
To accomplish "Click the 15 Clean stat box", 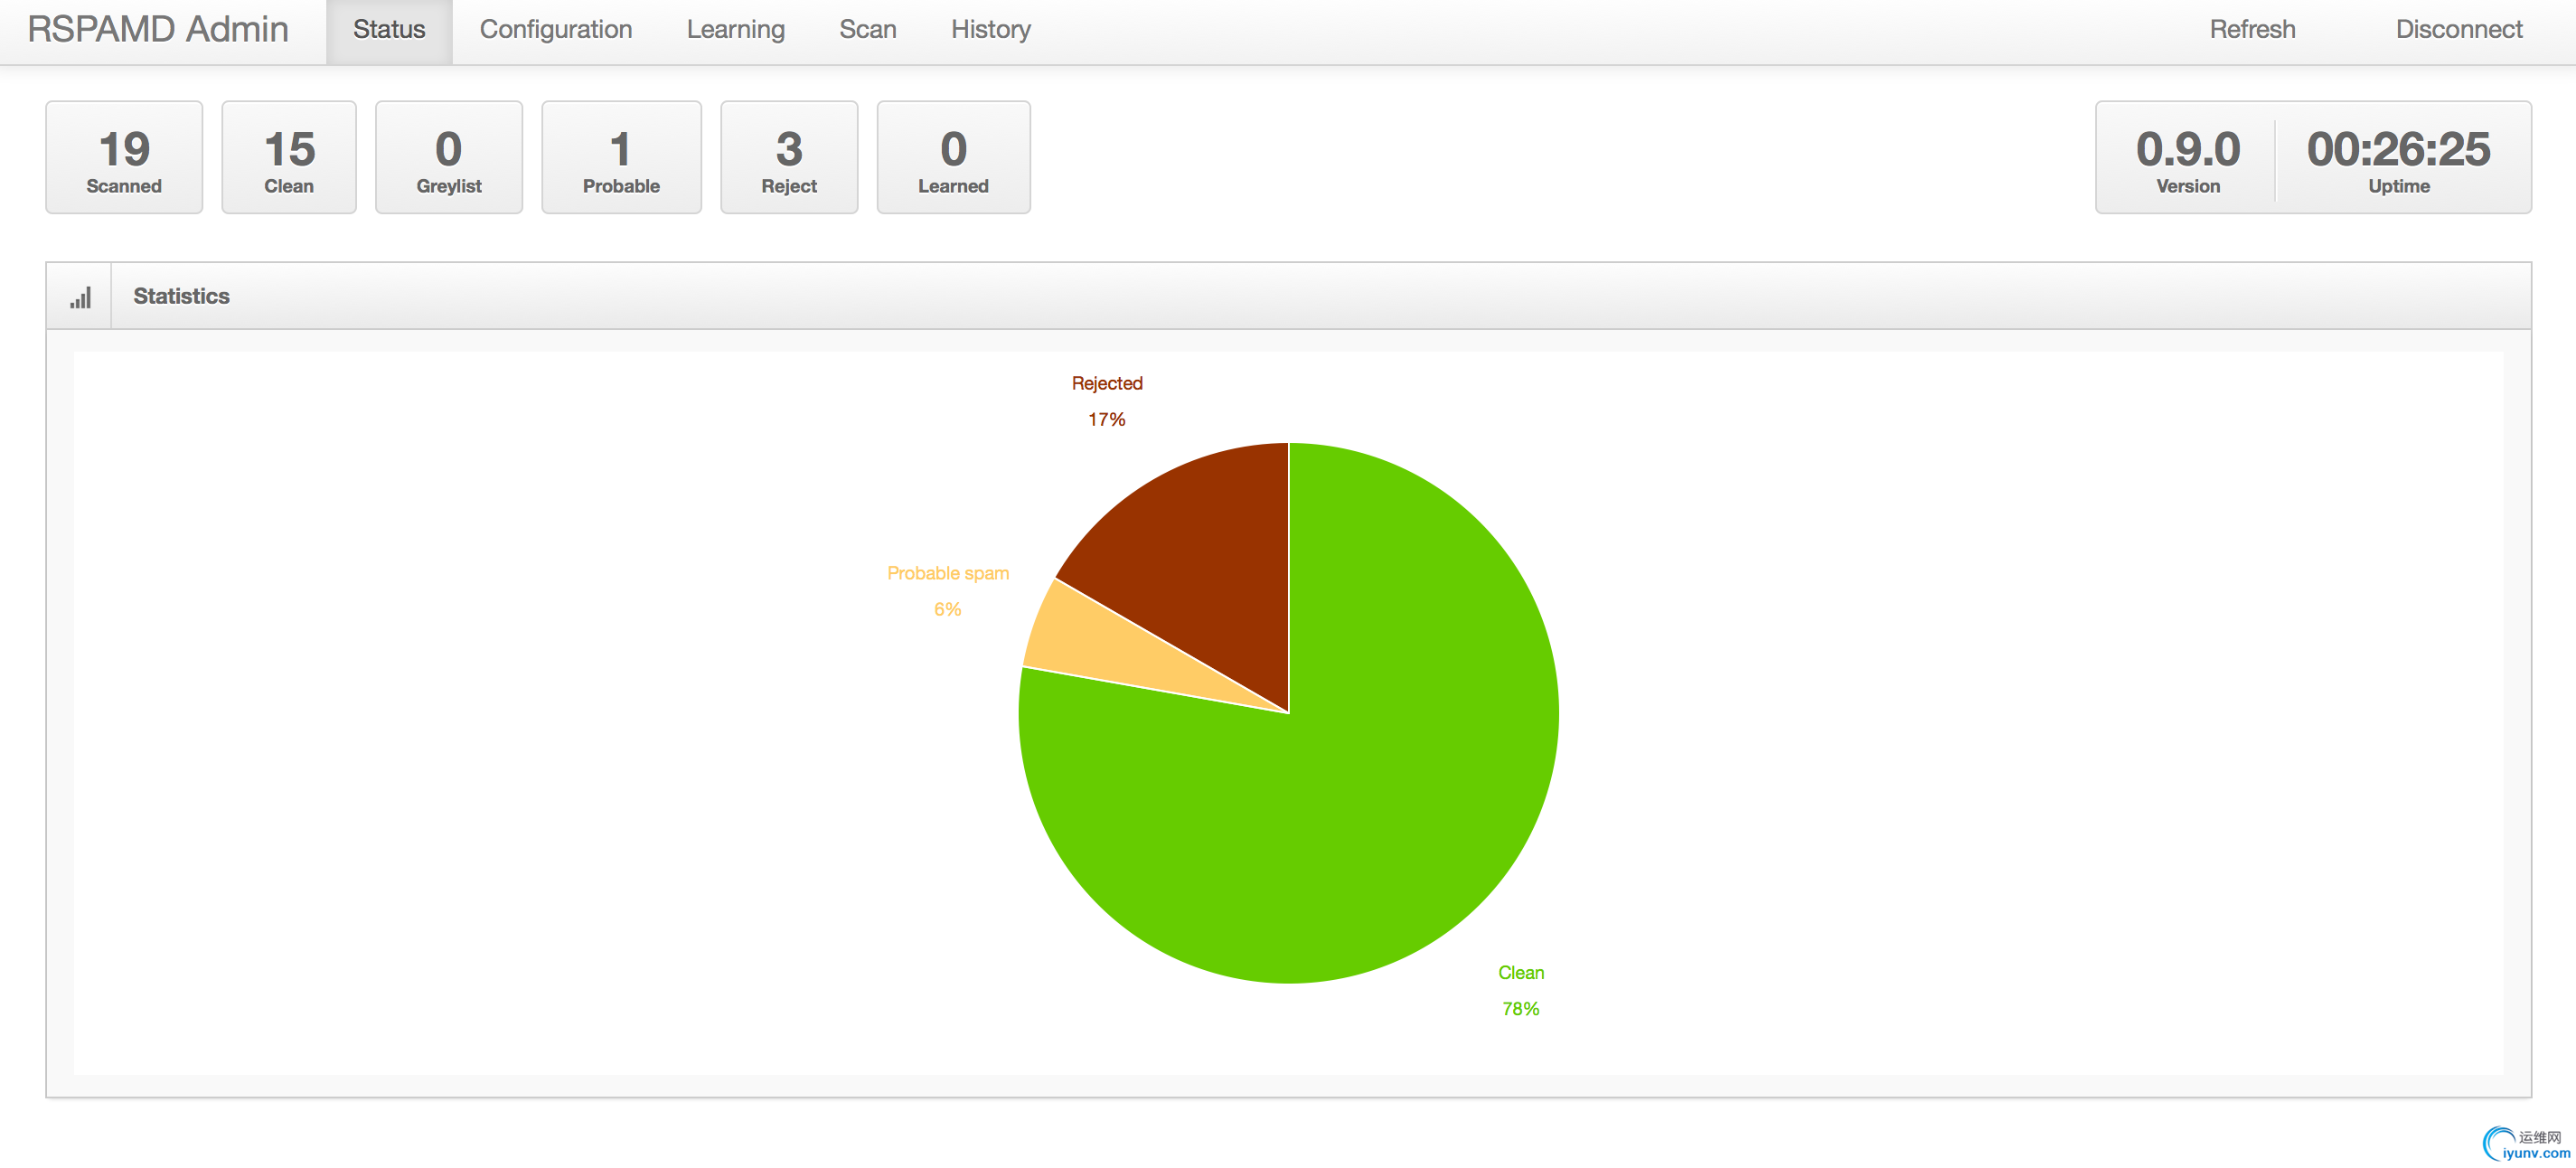I will click(x=289, y=158).
